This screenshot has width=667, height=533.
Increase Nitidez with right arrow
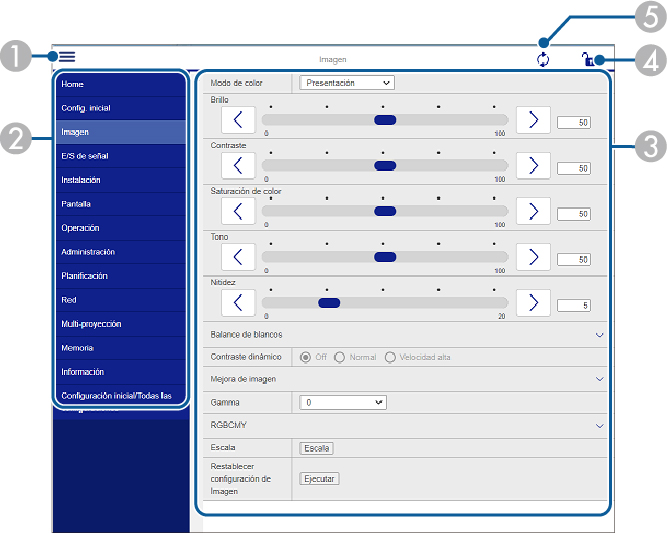pos(533,302)
